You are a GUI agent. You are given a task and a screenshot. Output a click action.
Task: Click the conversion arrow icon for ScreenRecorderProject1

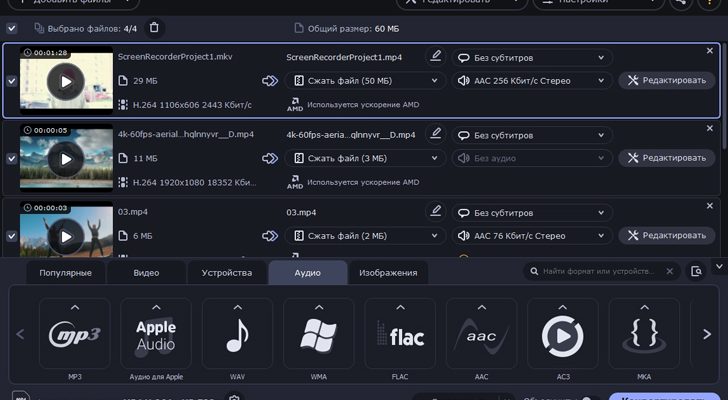point(270,81)
